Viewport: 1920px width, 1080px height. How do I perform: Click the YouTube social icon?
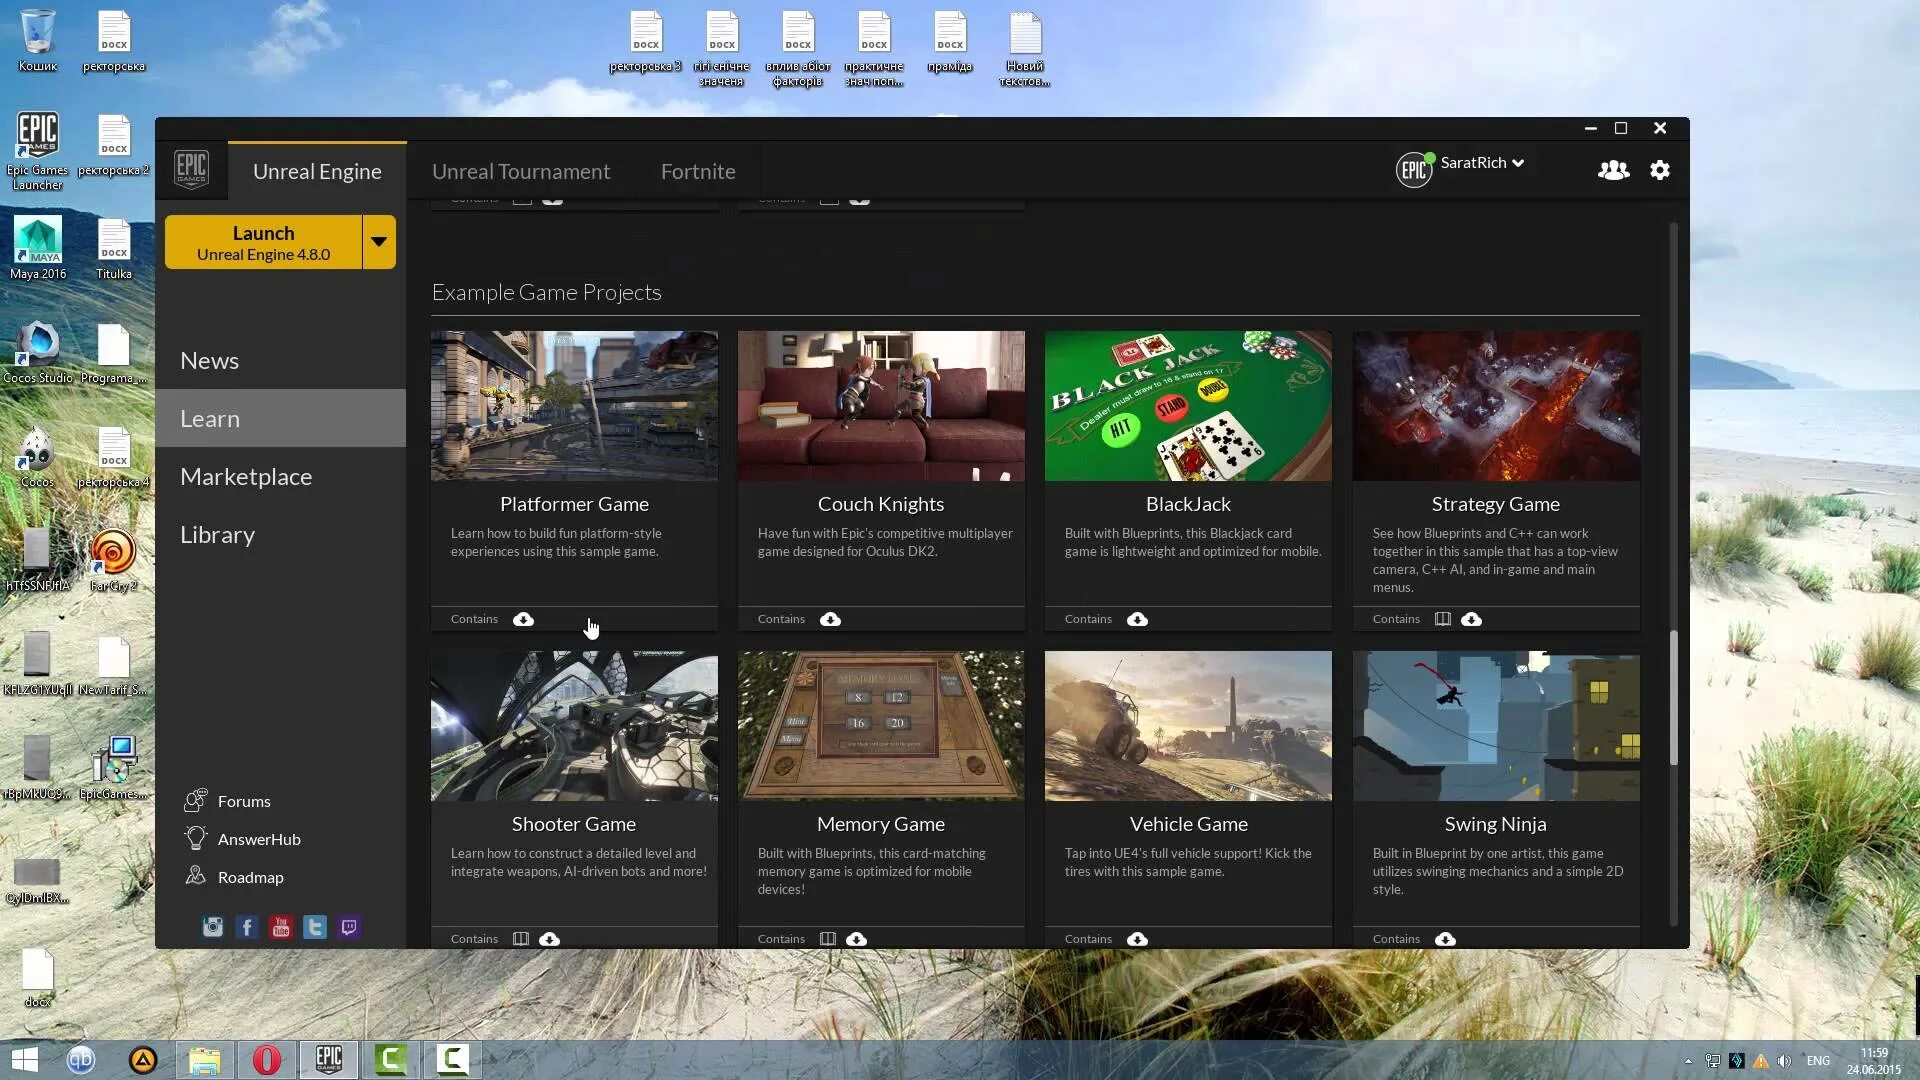(x=281, y=927)
